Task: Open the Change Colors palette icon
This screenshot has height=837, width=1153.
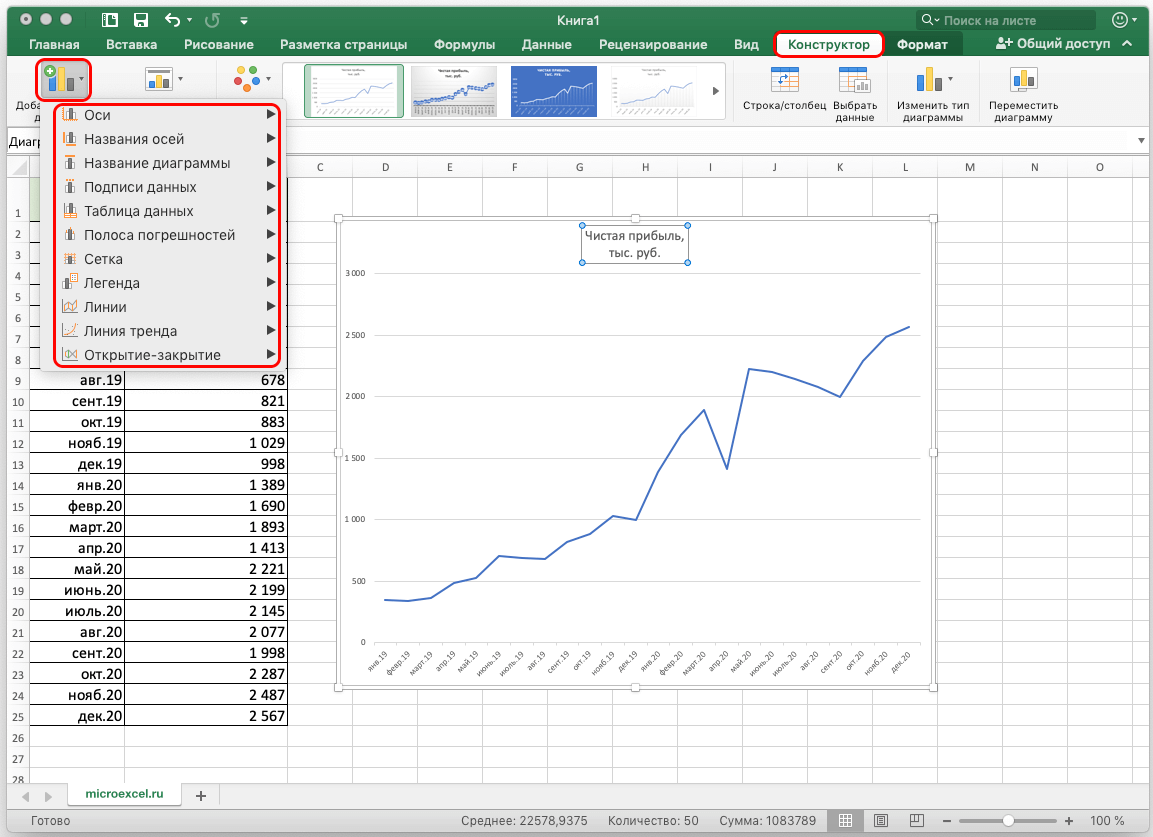Action: (x=247, y=79)
